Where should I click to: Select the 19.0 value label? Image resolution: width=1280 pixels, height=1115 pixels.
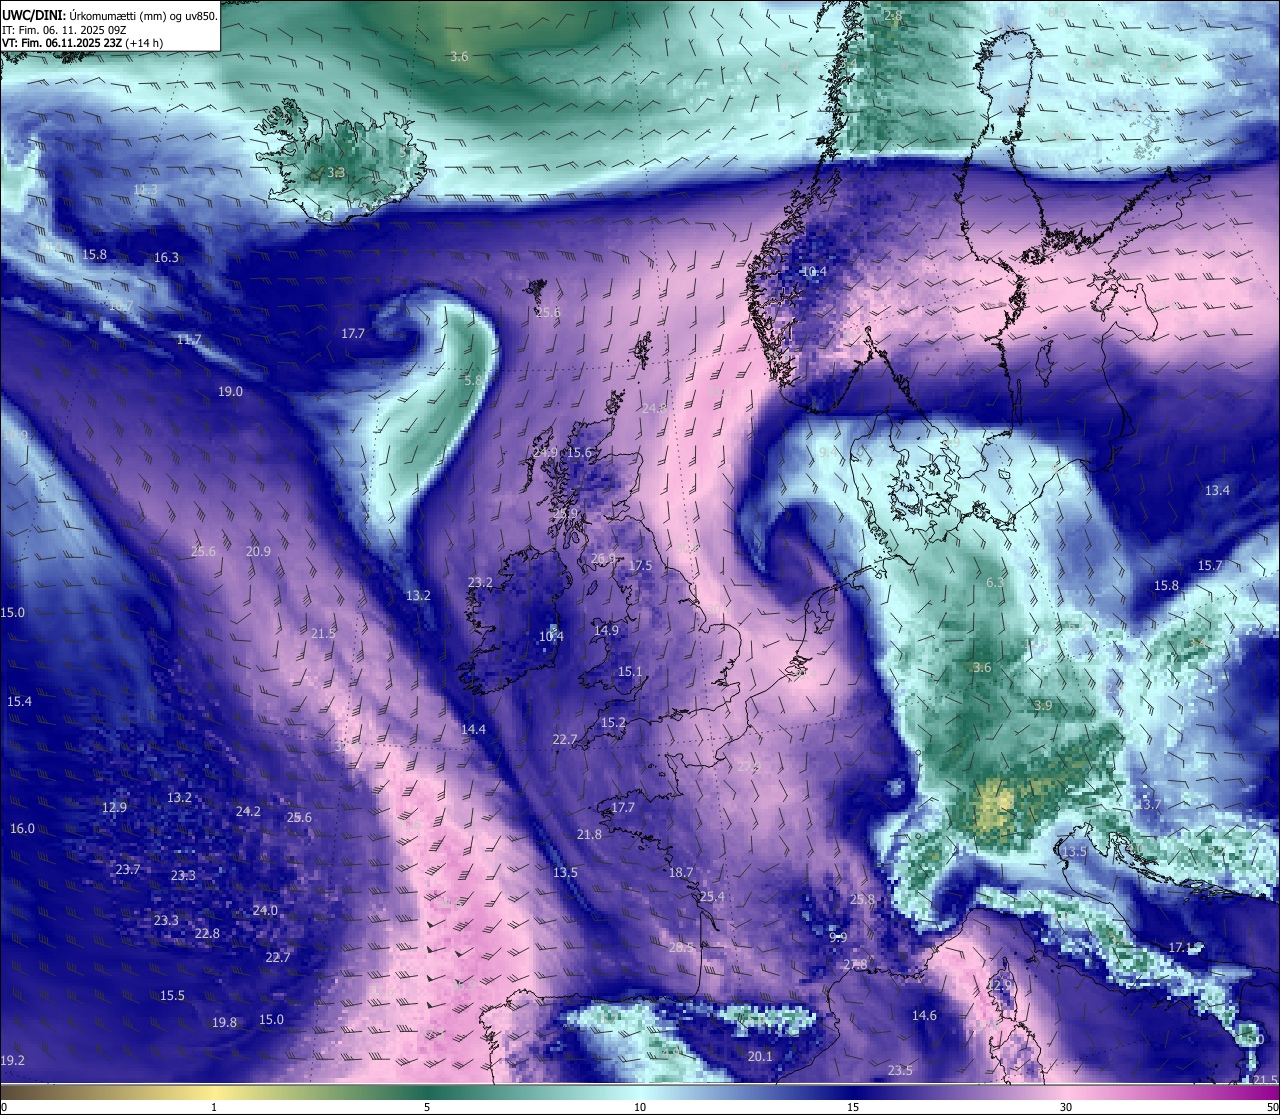click(230, 392)
